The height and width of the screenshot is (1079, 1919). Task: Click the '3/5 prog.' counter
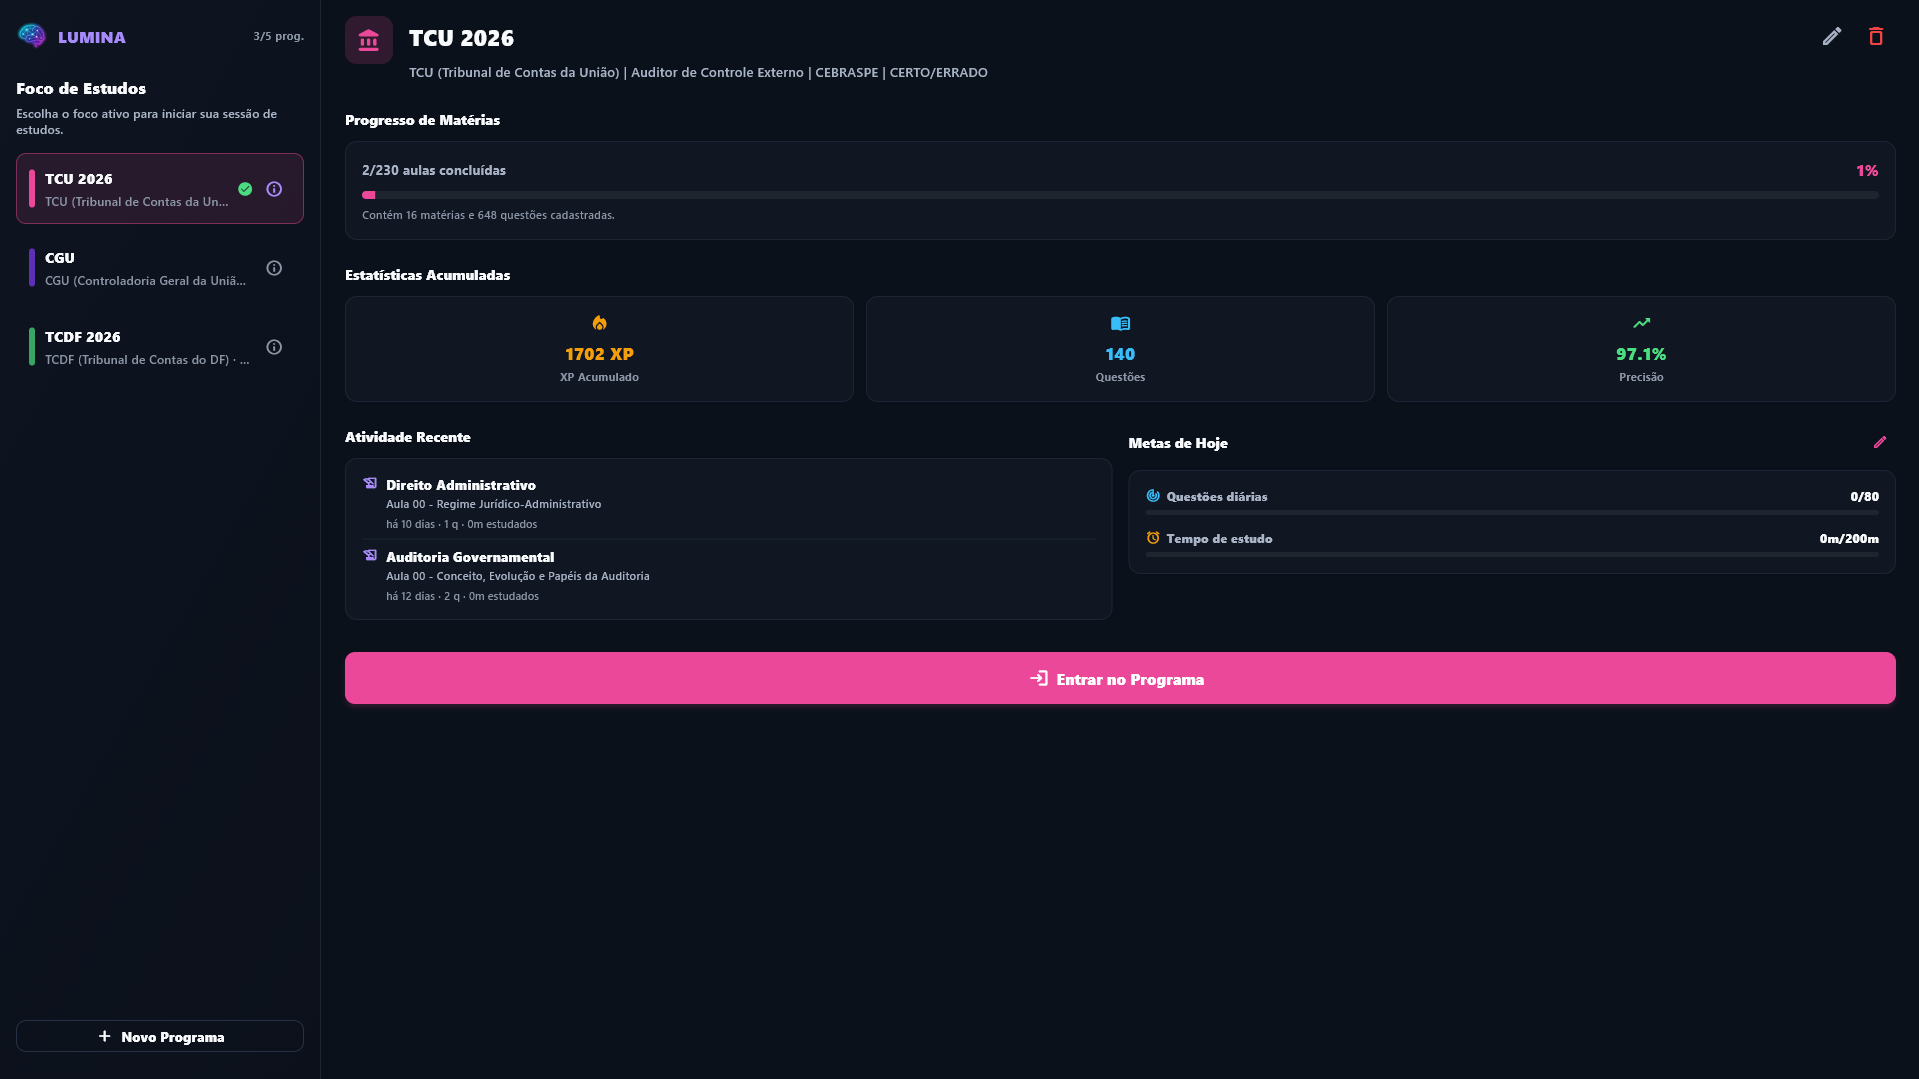point(278,36)
